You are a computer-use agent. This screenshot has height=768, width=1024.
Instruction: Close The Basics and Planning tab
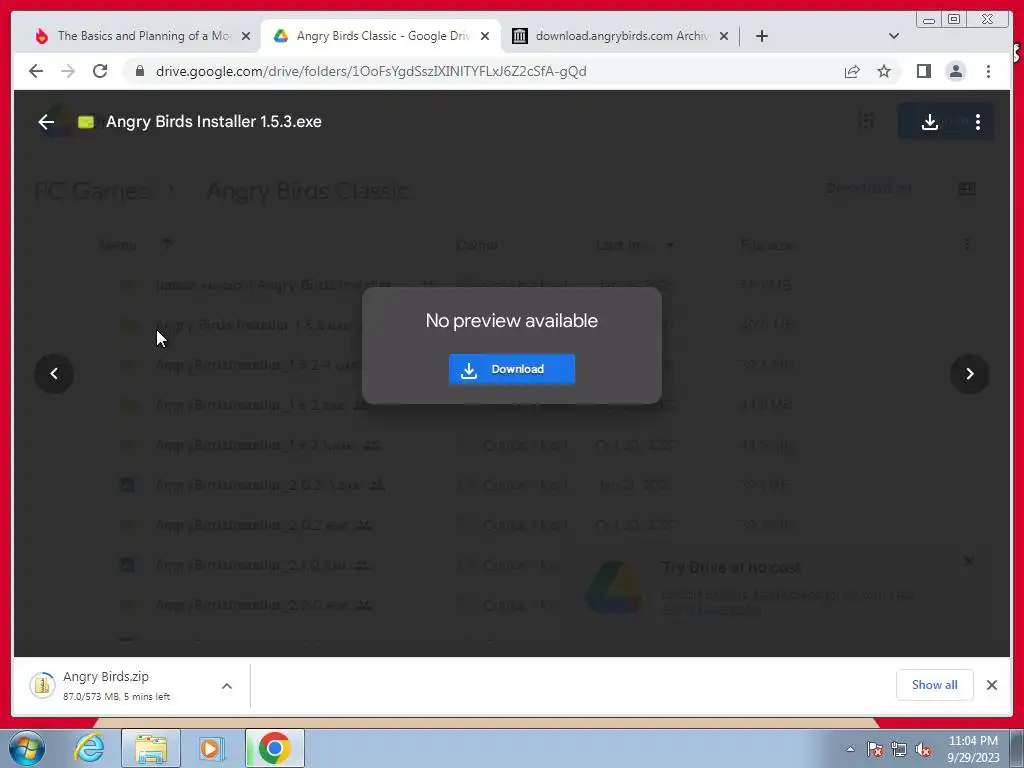point(246,36)
